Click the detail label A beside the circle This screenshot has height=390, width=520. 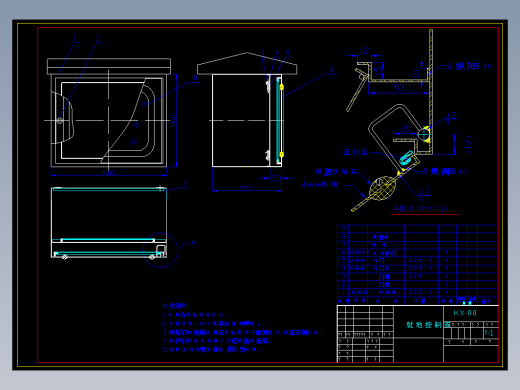tap(193, 243)
